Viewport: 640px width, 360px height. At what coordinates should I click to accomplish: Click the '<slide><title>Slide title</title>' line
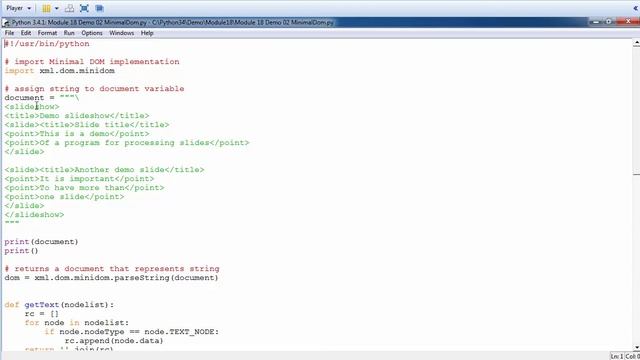(87, 124)
